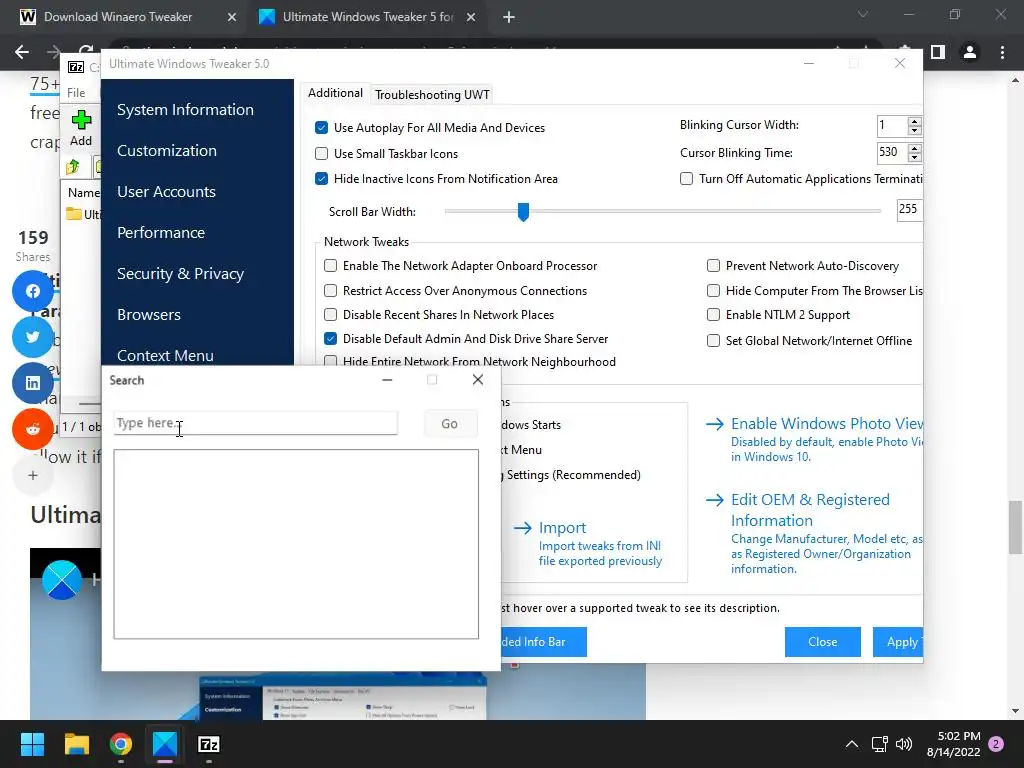Screen dimensions: 1024x768
Task: Open the Chrome three-dot menu
Action: click(x=1002, y=52)
